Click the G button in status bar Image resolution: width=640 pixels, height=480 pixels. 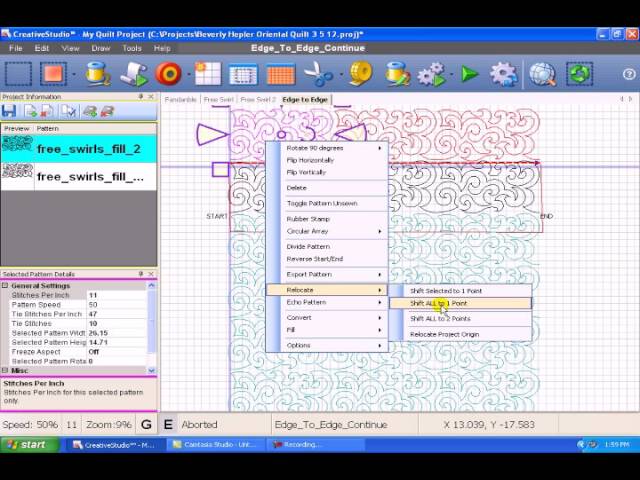point(146,424)
